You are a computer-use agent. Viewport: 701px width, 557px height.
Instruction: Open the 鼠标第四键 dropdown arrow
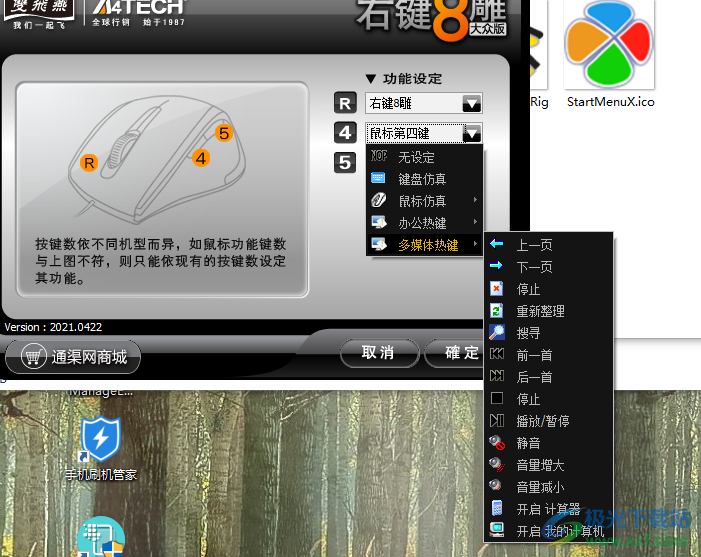point(472,133)
